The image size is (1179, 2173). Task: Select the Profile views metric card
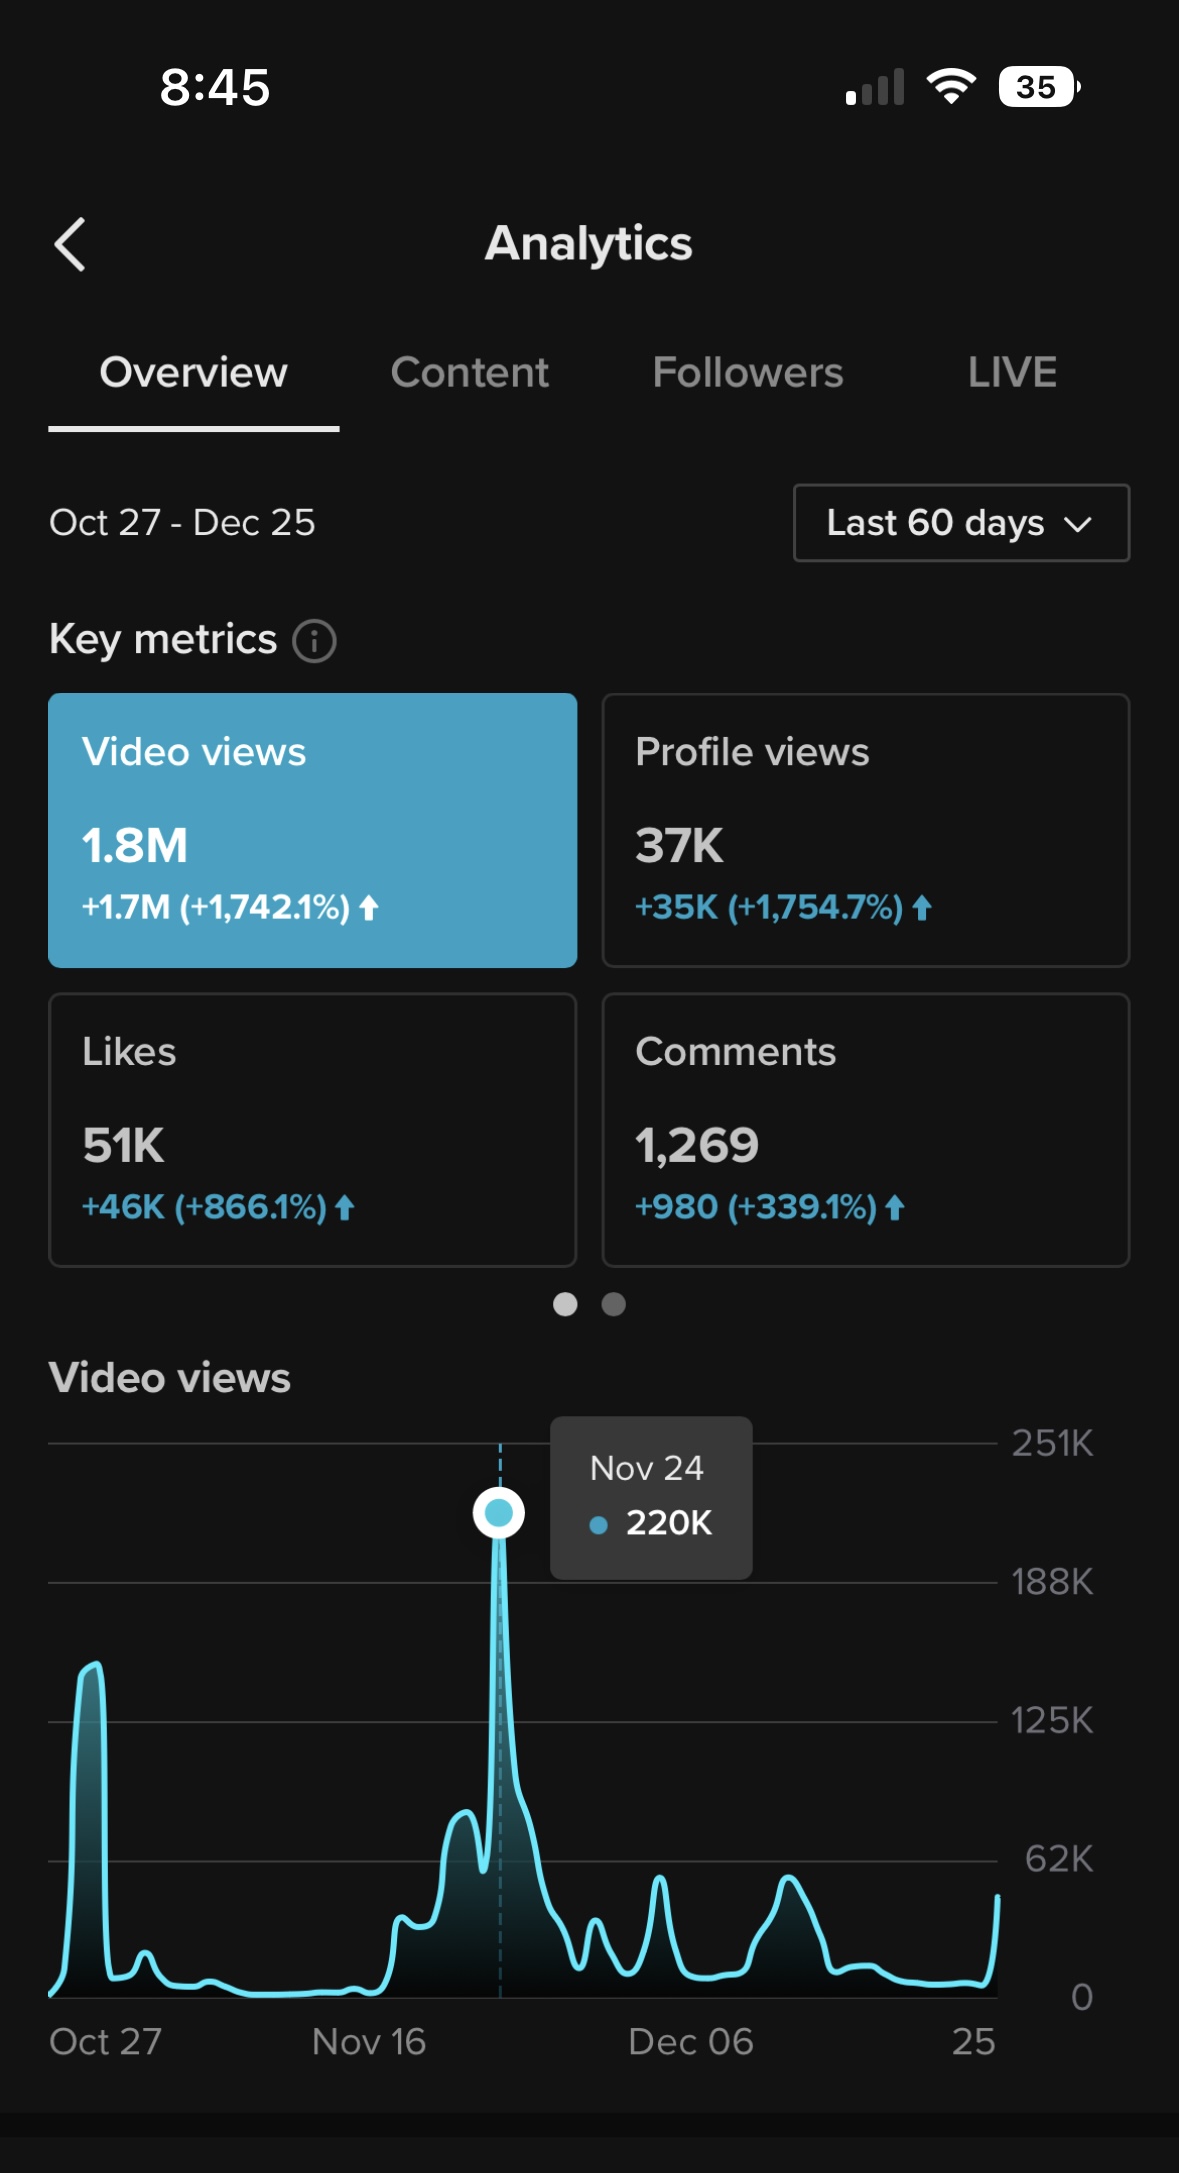point(865,830)
